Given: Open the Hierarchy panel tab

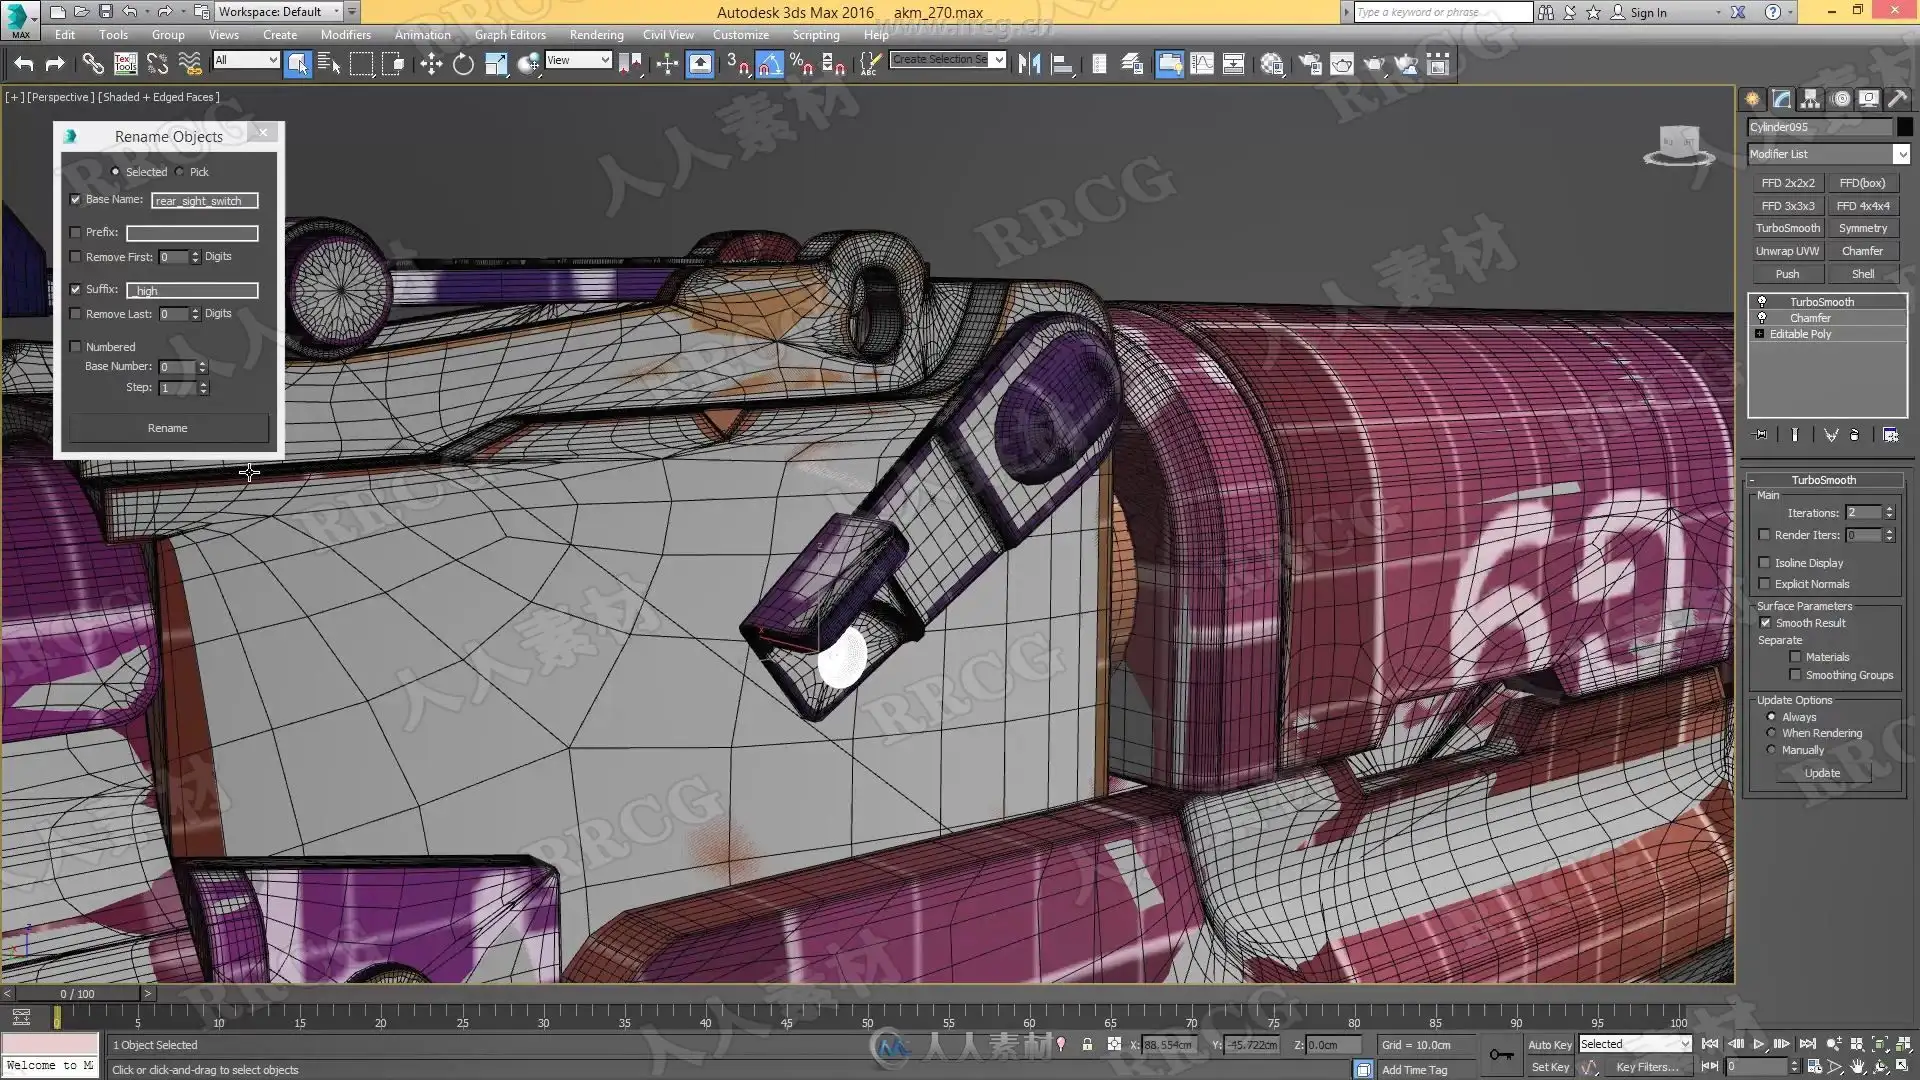Looking at the screenshot, I should [1811, 99].
